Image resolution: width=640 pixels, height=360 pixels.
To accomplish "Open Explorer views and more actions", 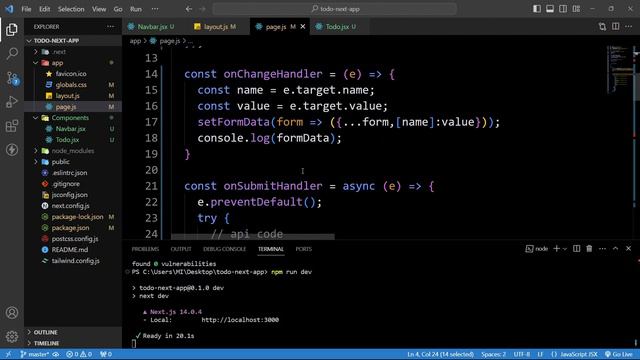I will click(x=111, y=27).
